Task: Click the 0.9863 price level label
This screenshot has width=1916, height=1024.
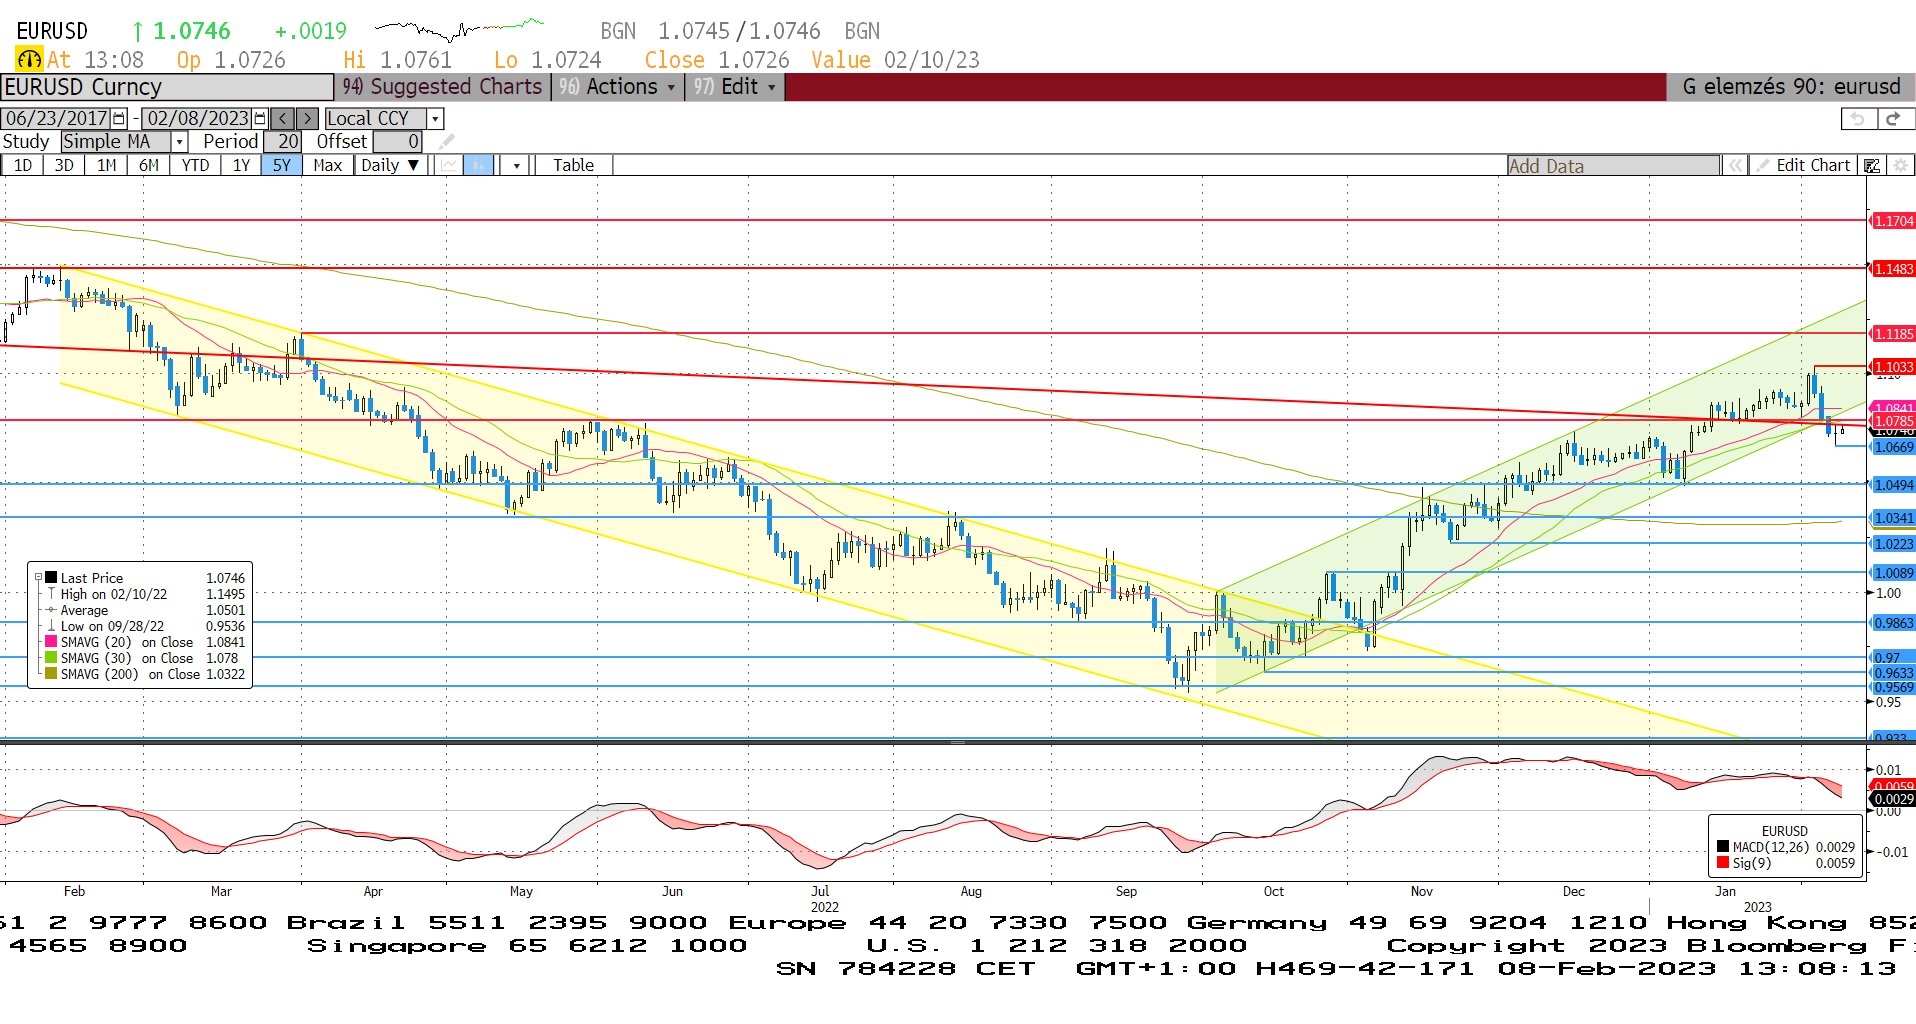Action: (1893, 623)
